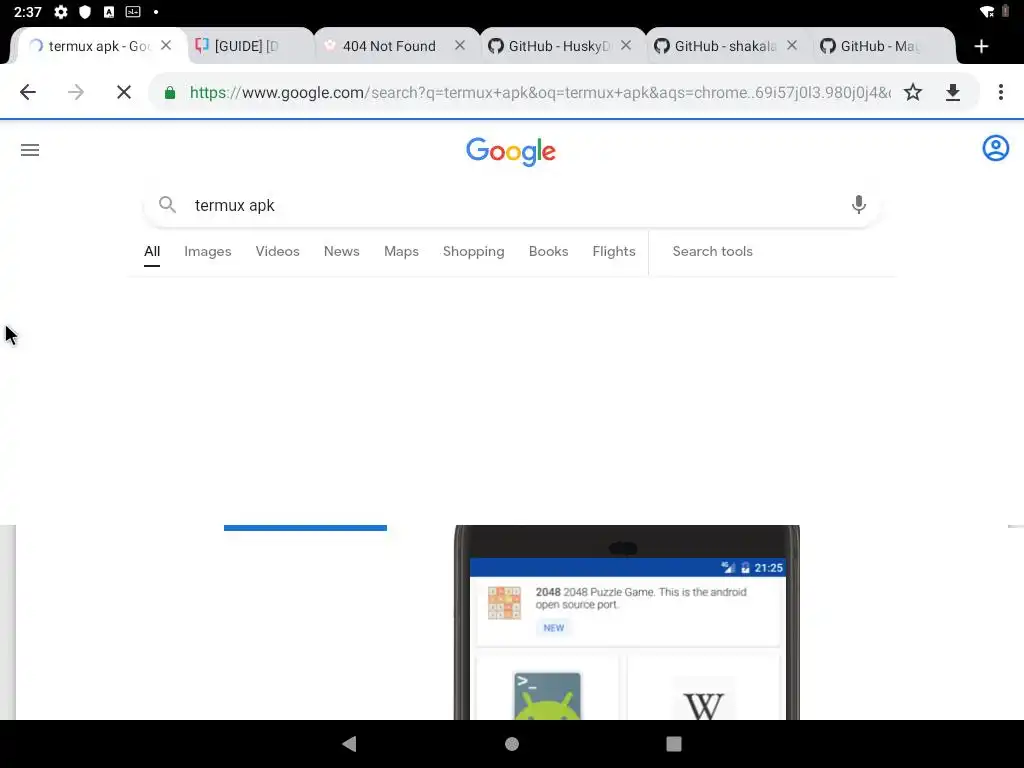Click the Termux phone screenshot image
1024x768 pixels.
627,622
